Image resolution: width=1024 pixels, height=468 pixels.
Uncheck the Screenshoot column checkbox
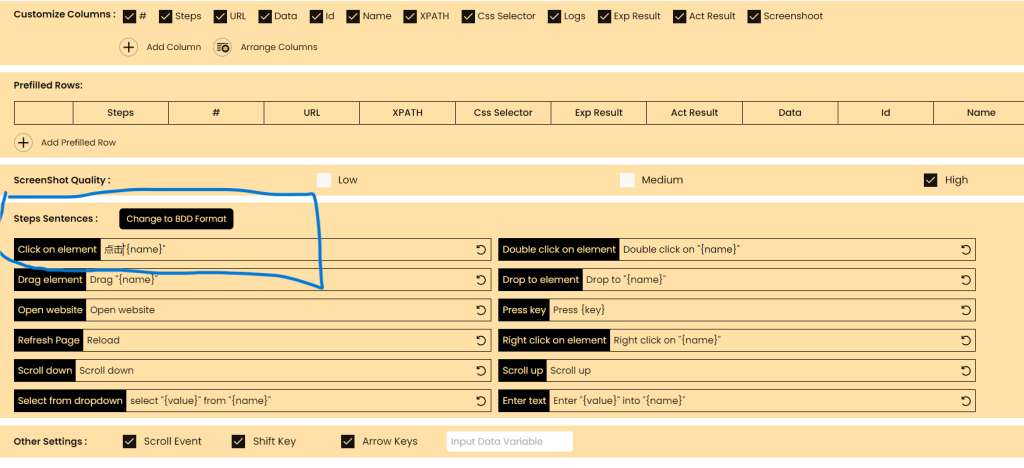coord(754,16)
